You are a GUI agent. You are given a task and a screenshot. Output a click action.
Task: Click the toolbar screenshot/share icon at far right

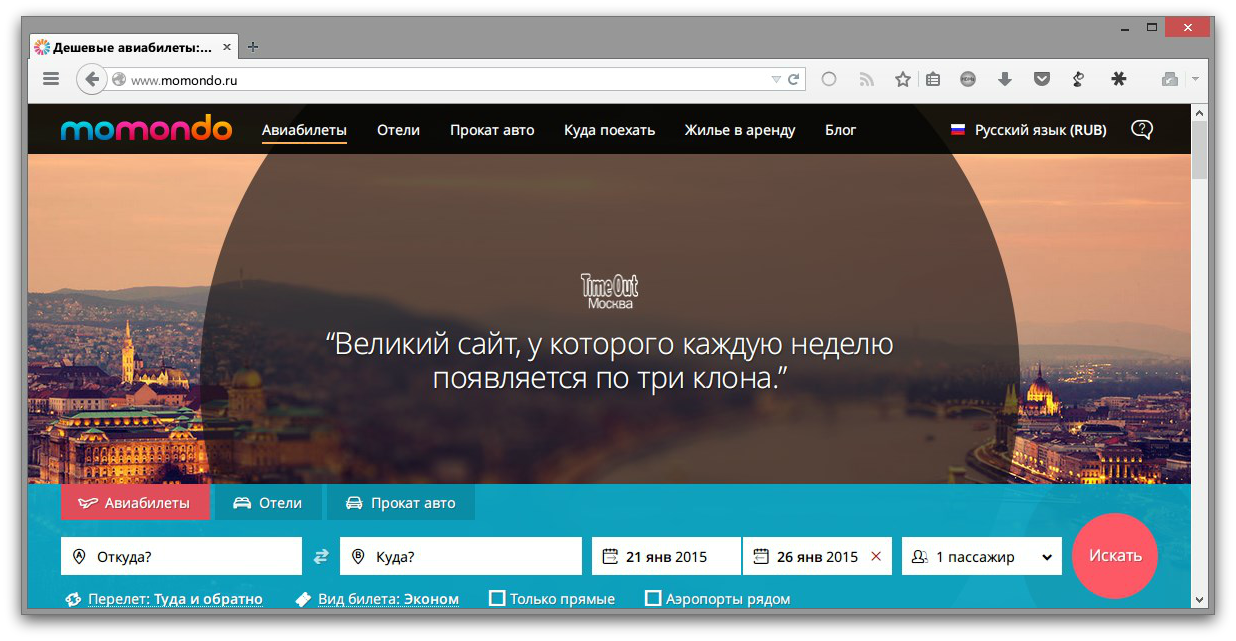point(1169,79)
